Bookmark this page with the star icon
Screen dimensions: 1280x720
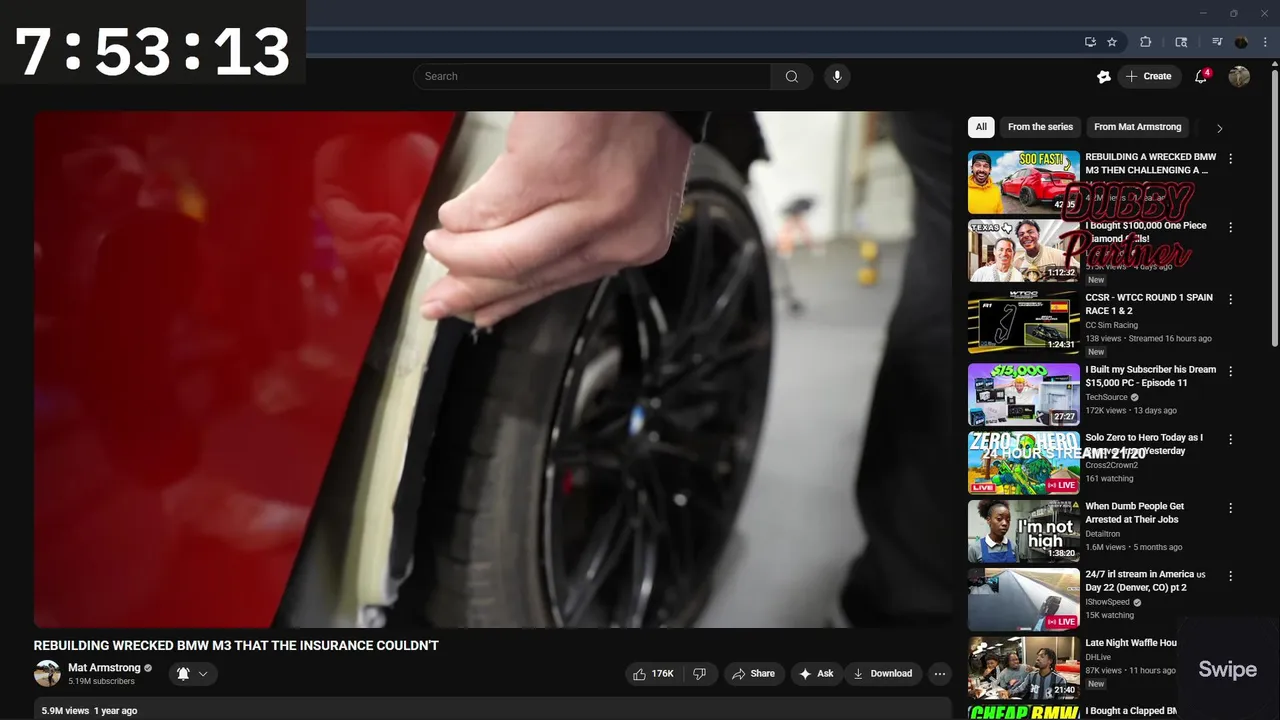1112,42
